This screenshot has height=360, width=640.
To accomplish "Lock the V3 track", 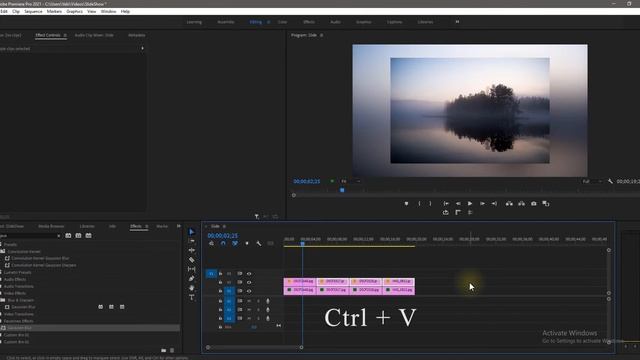I will (220, 274).
